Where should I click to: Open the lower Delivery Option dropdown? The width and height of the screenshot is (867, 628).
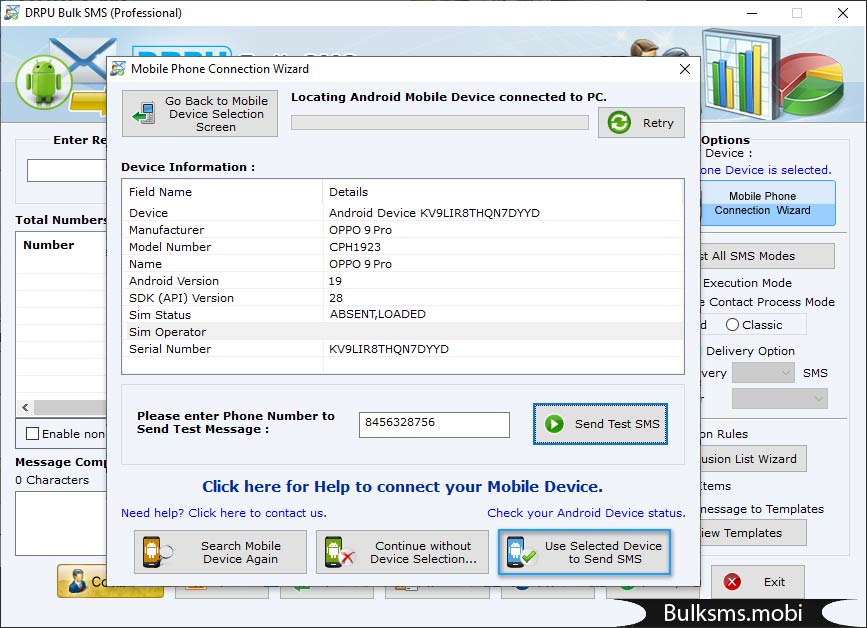780,399
